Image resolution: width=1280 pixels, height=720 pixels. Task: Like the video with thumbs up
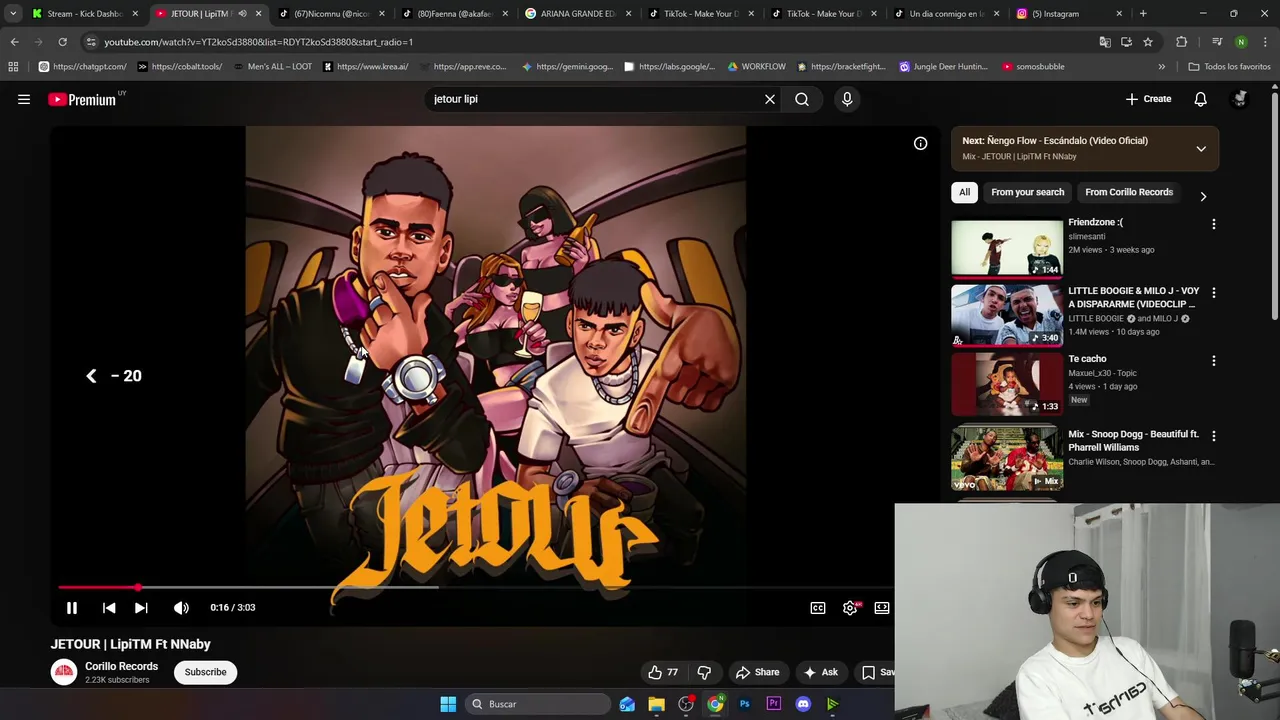coord(662,672)
